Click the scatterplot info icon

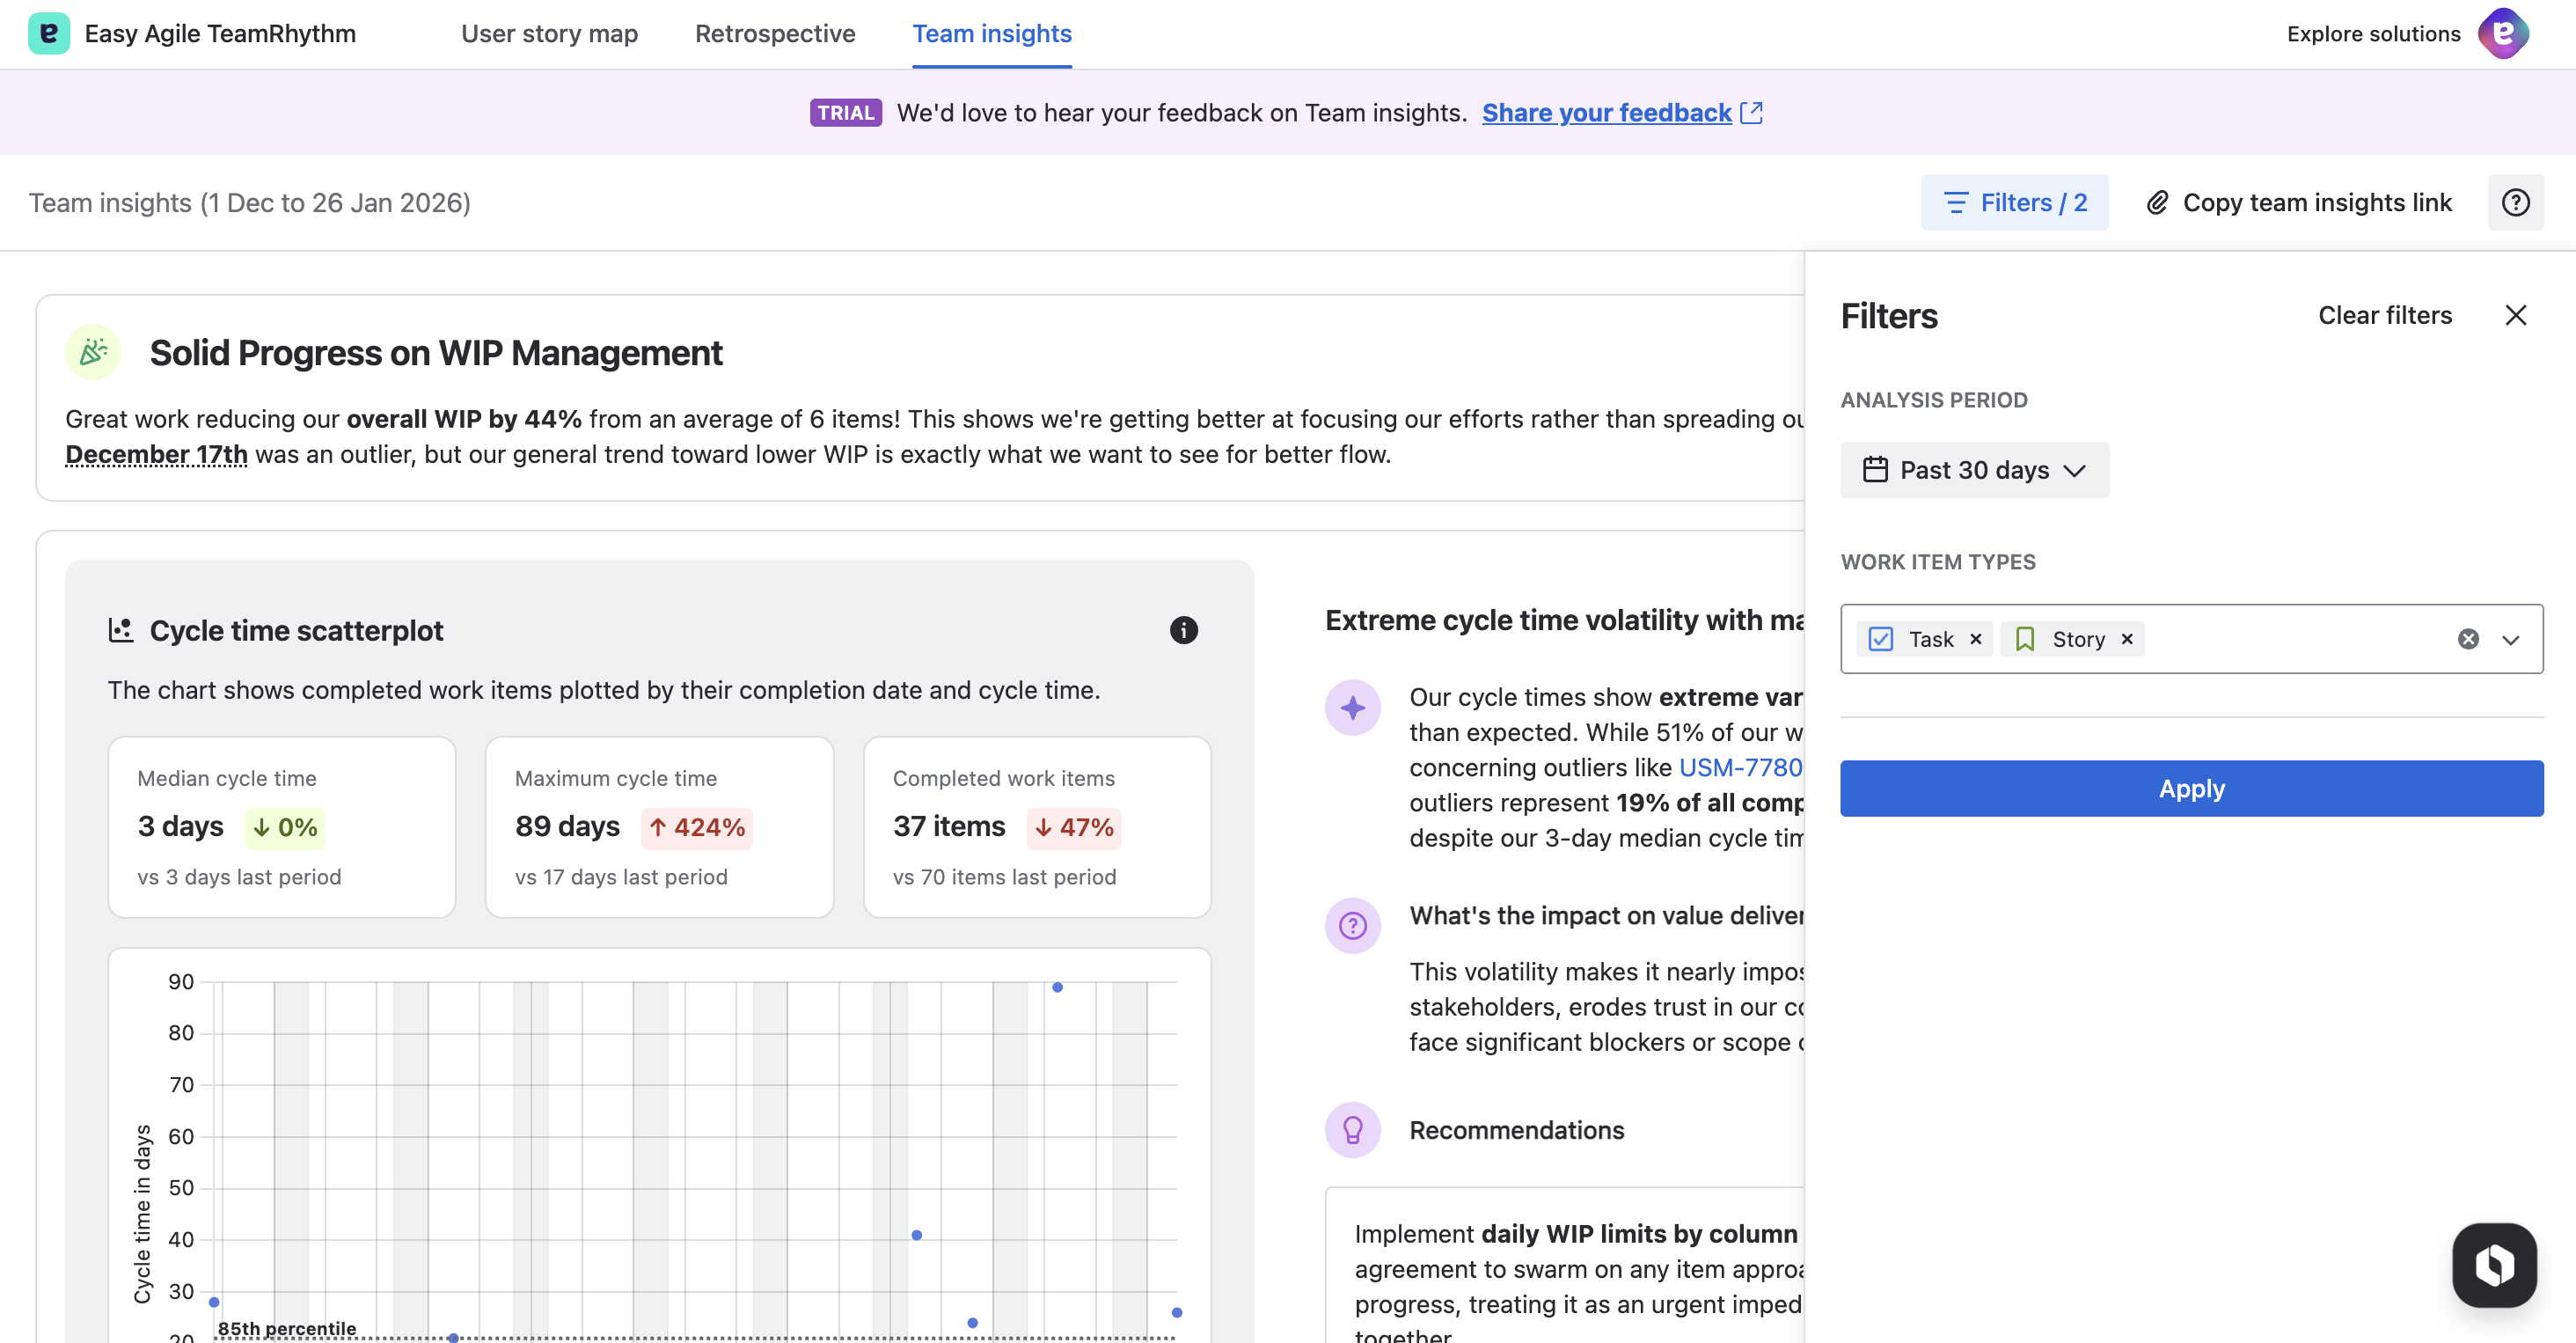click(1183, 630)
